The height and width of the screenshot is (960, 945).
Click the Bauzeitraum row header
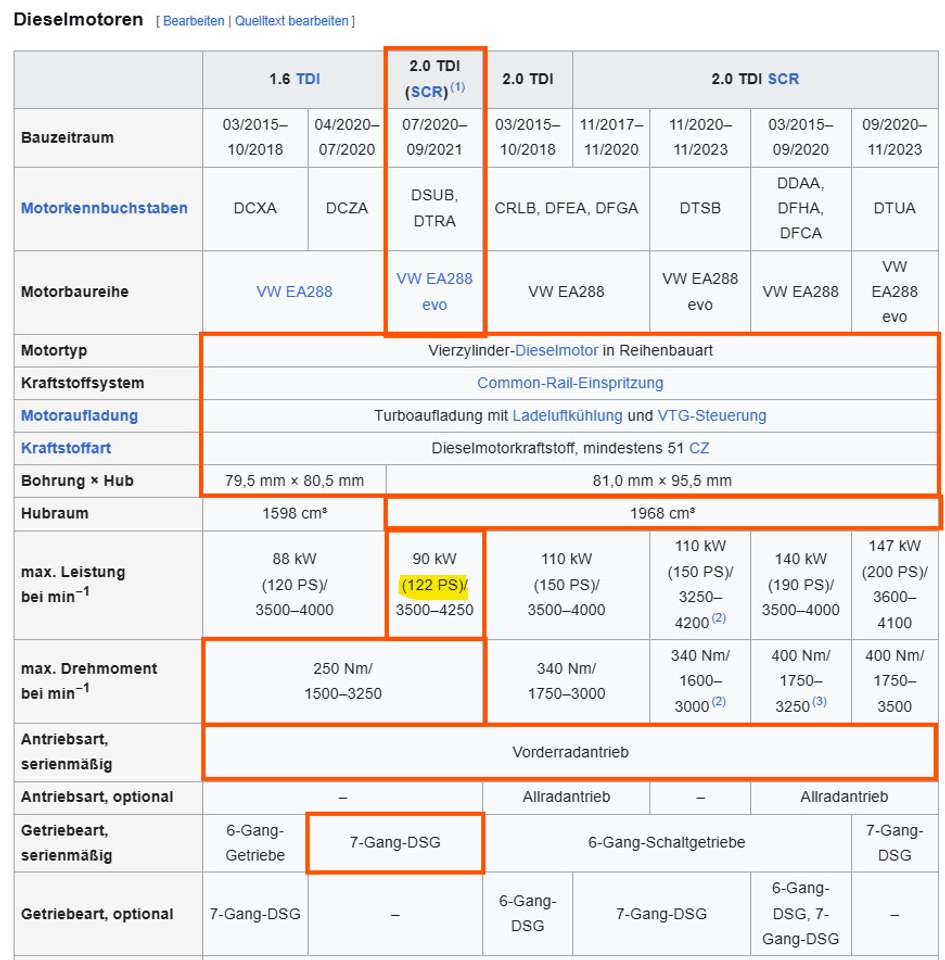pos(108,137)
